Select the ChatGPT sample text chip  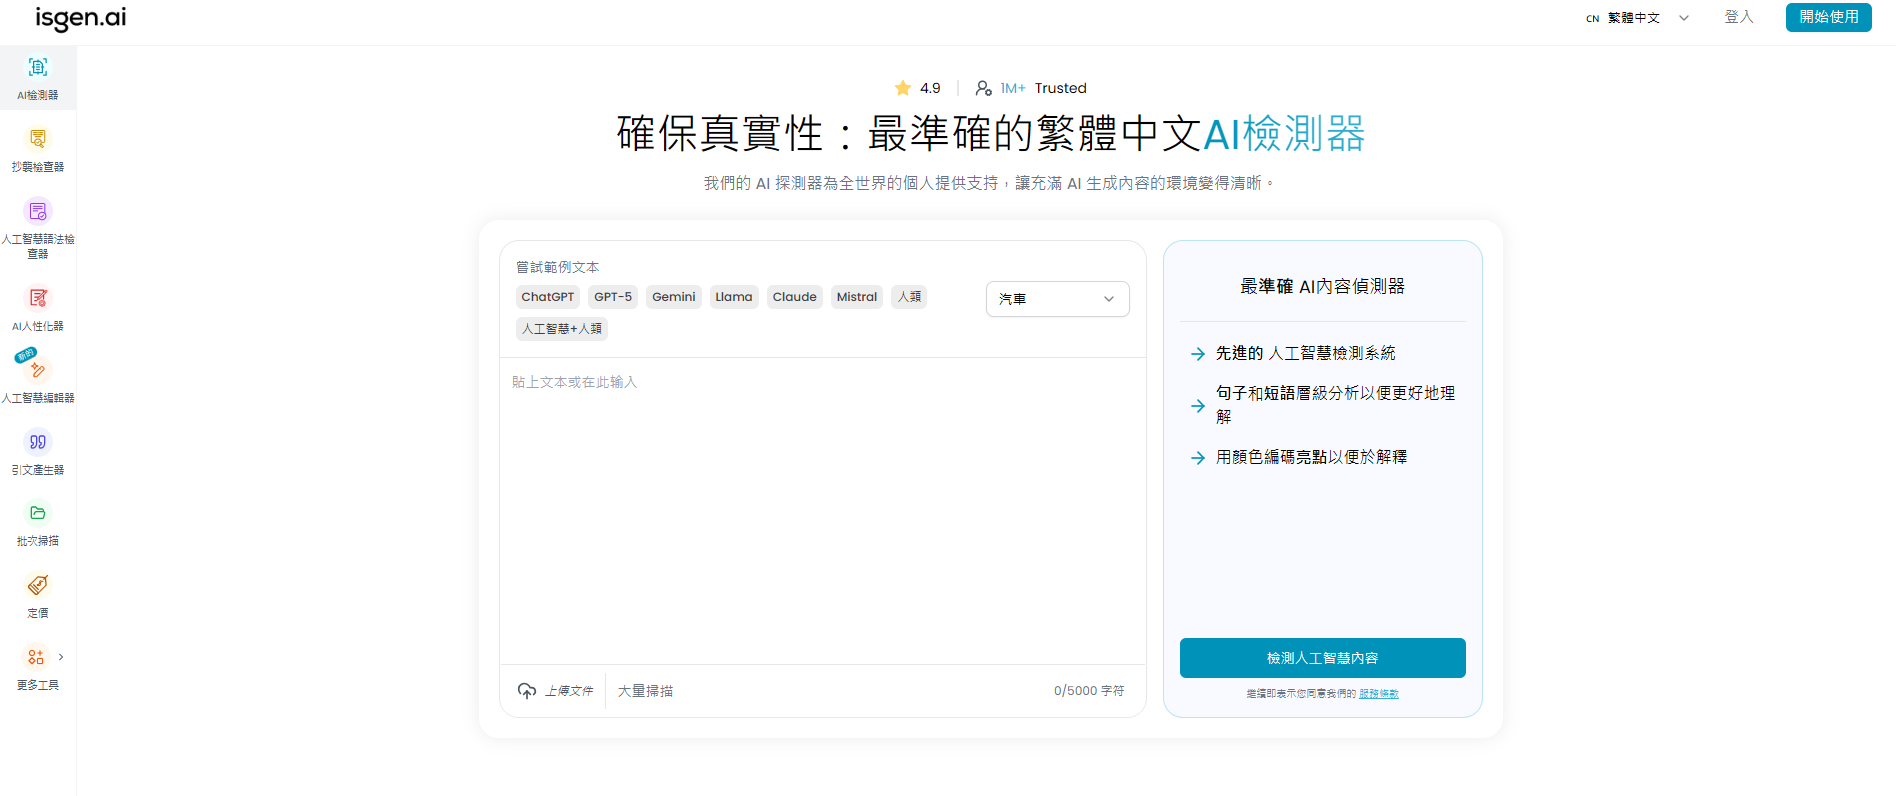click(x=548, y=297)
